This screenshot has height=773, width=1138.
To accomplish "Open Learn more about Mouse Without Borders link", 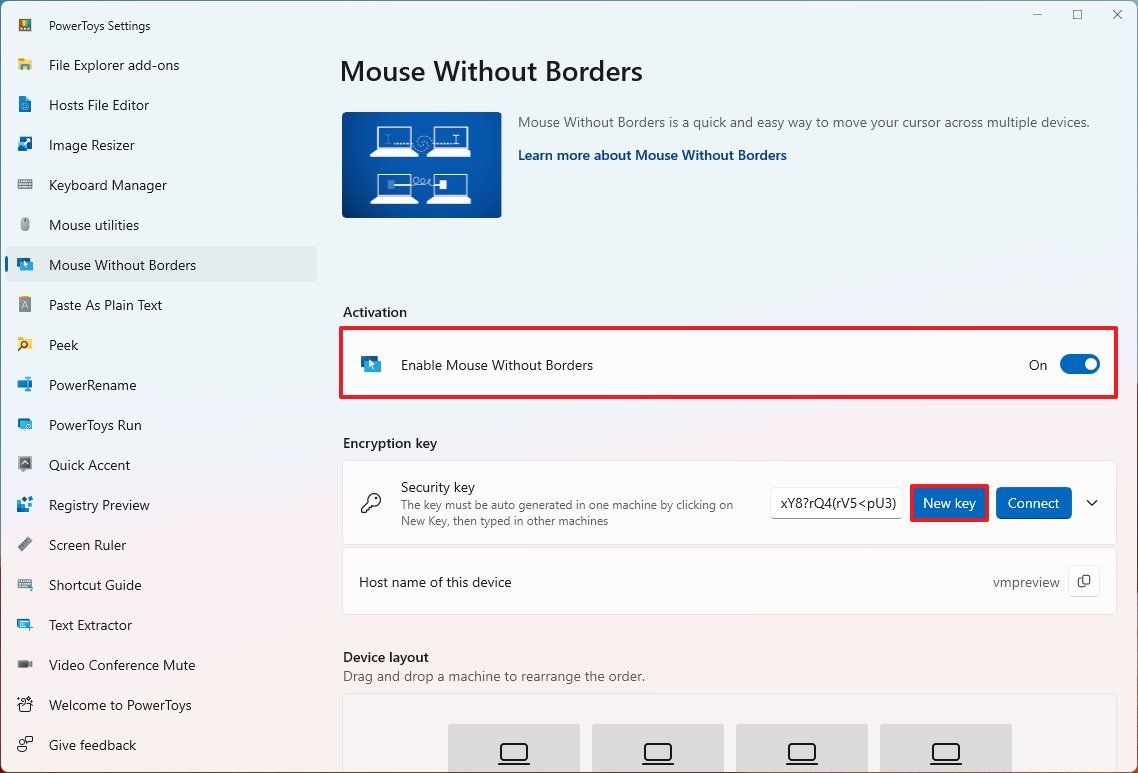I will tap(652, 155).
